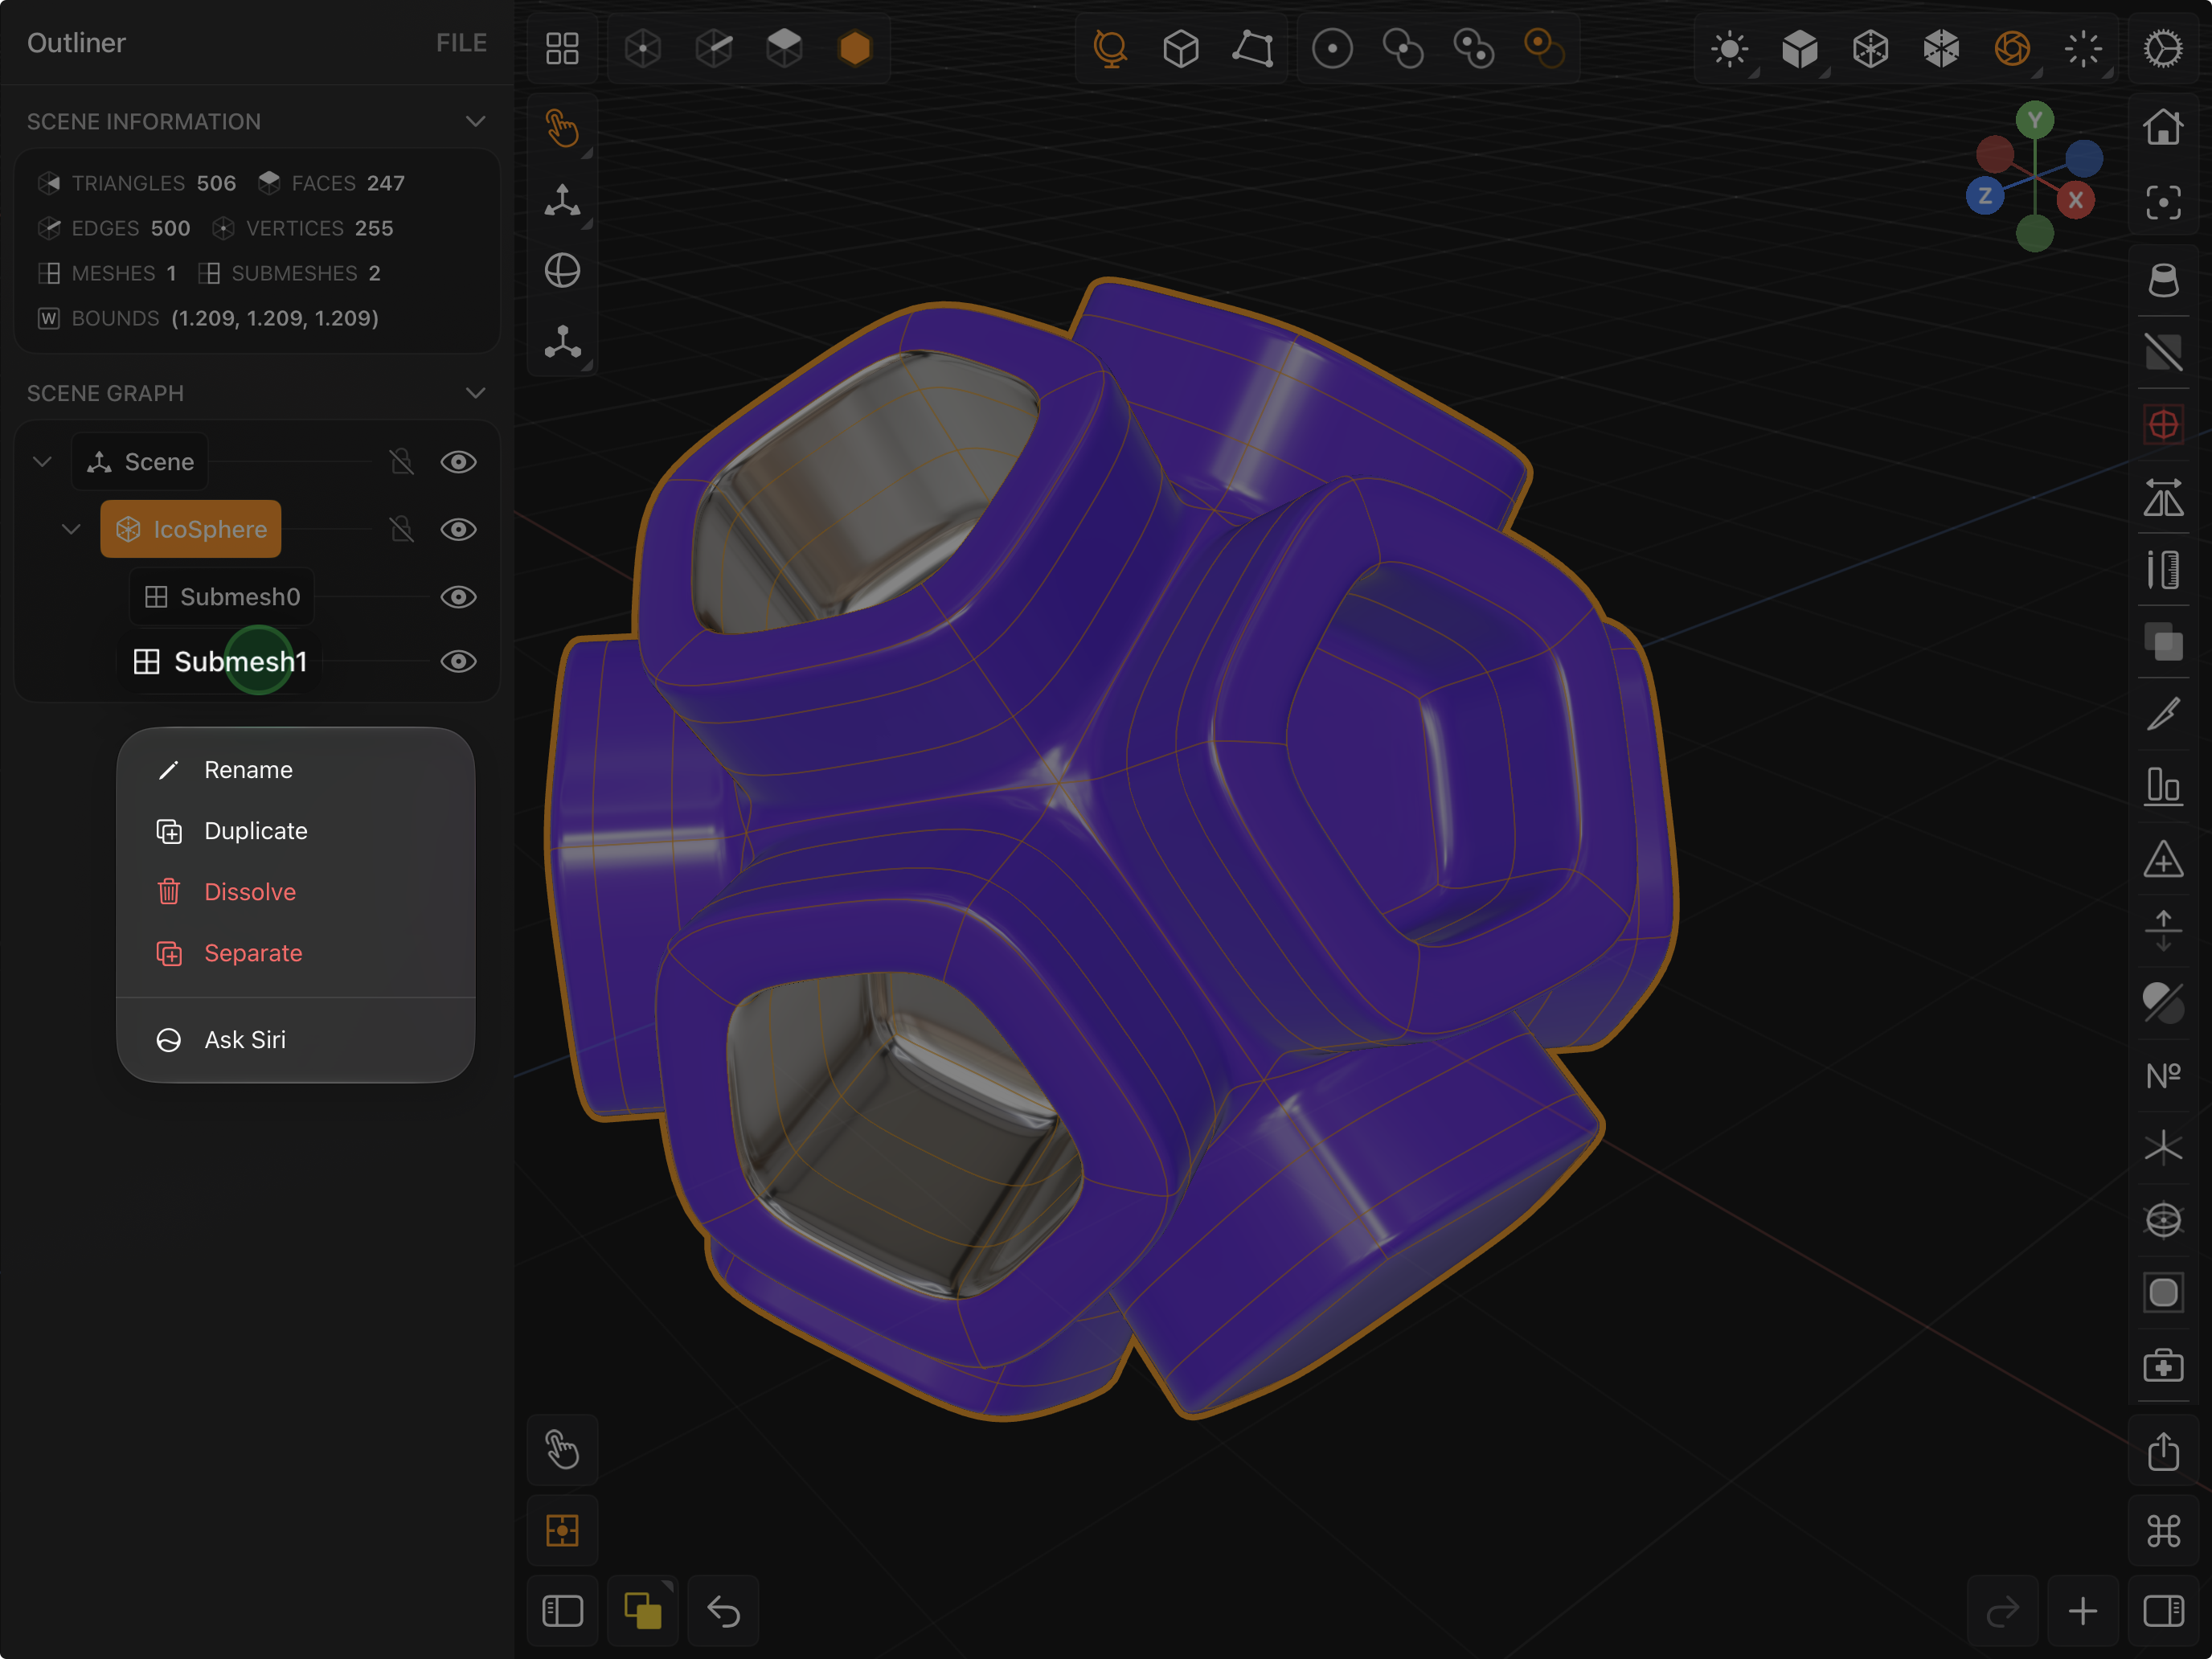Click Ask Siri menu entry

[x=295, y=1040]
